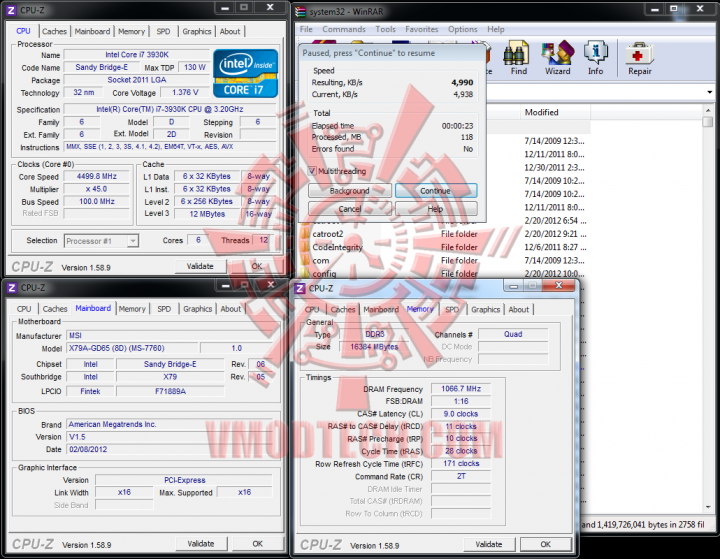
Task: Click Help button in benchmark dialog
Action: point(436,209)
